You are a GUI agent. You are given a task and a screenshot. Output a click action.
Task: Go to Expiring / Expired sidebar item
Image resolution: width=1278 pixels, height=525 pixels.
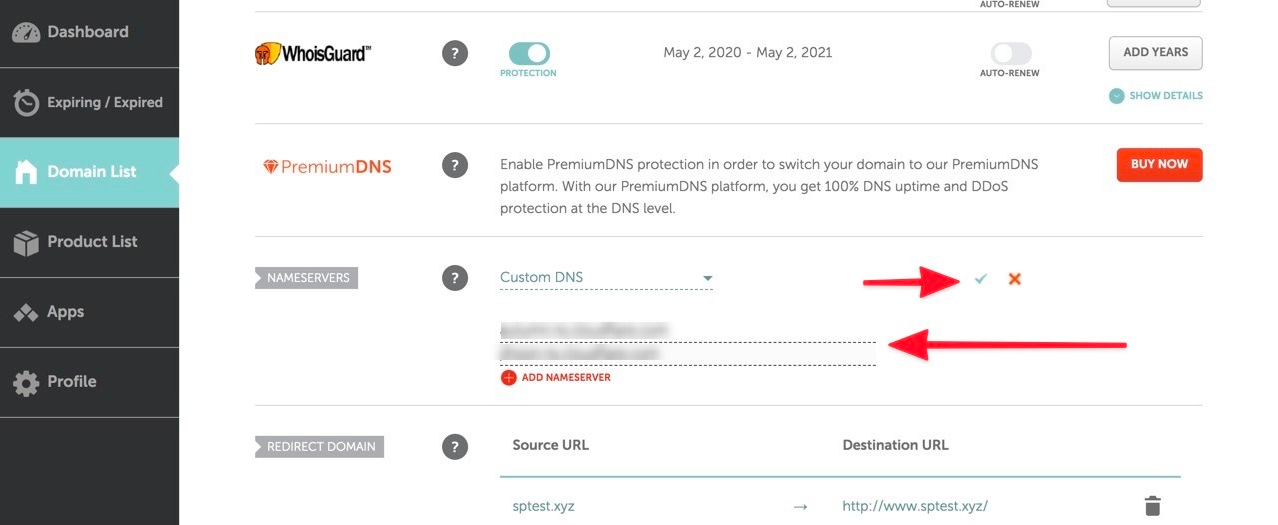point(89,102)
